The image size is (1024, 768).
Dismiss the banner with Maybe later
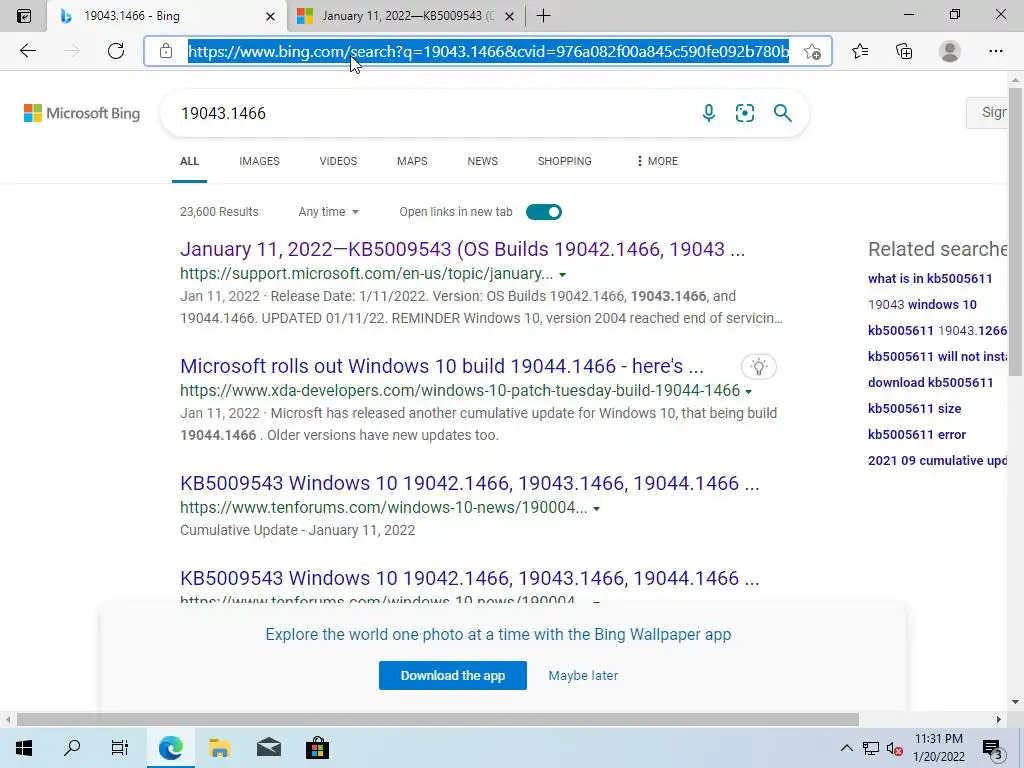(583, 675)
